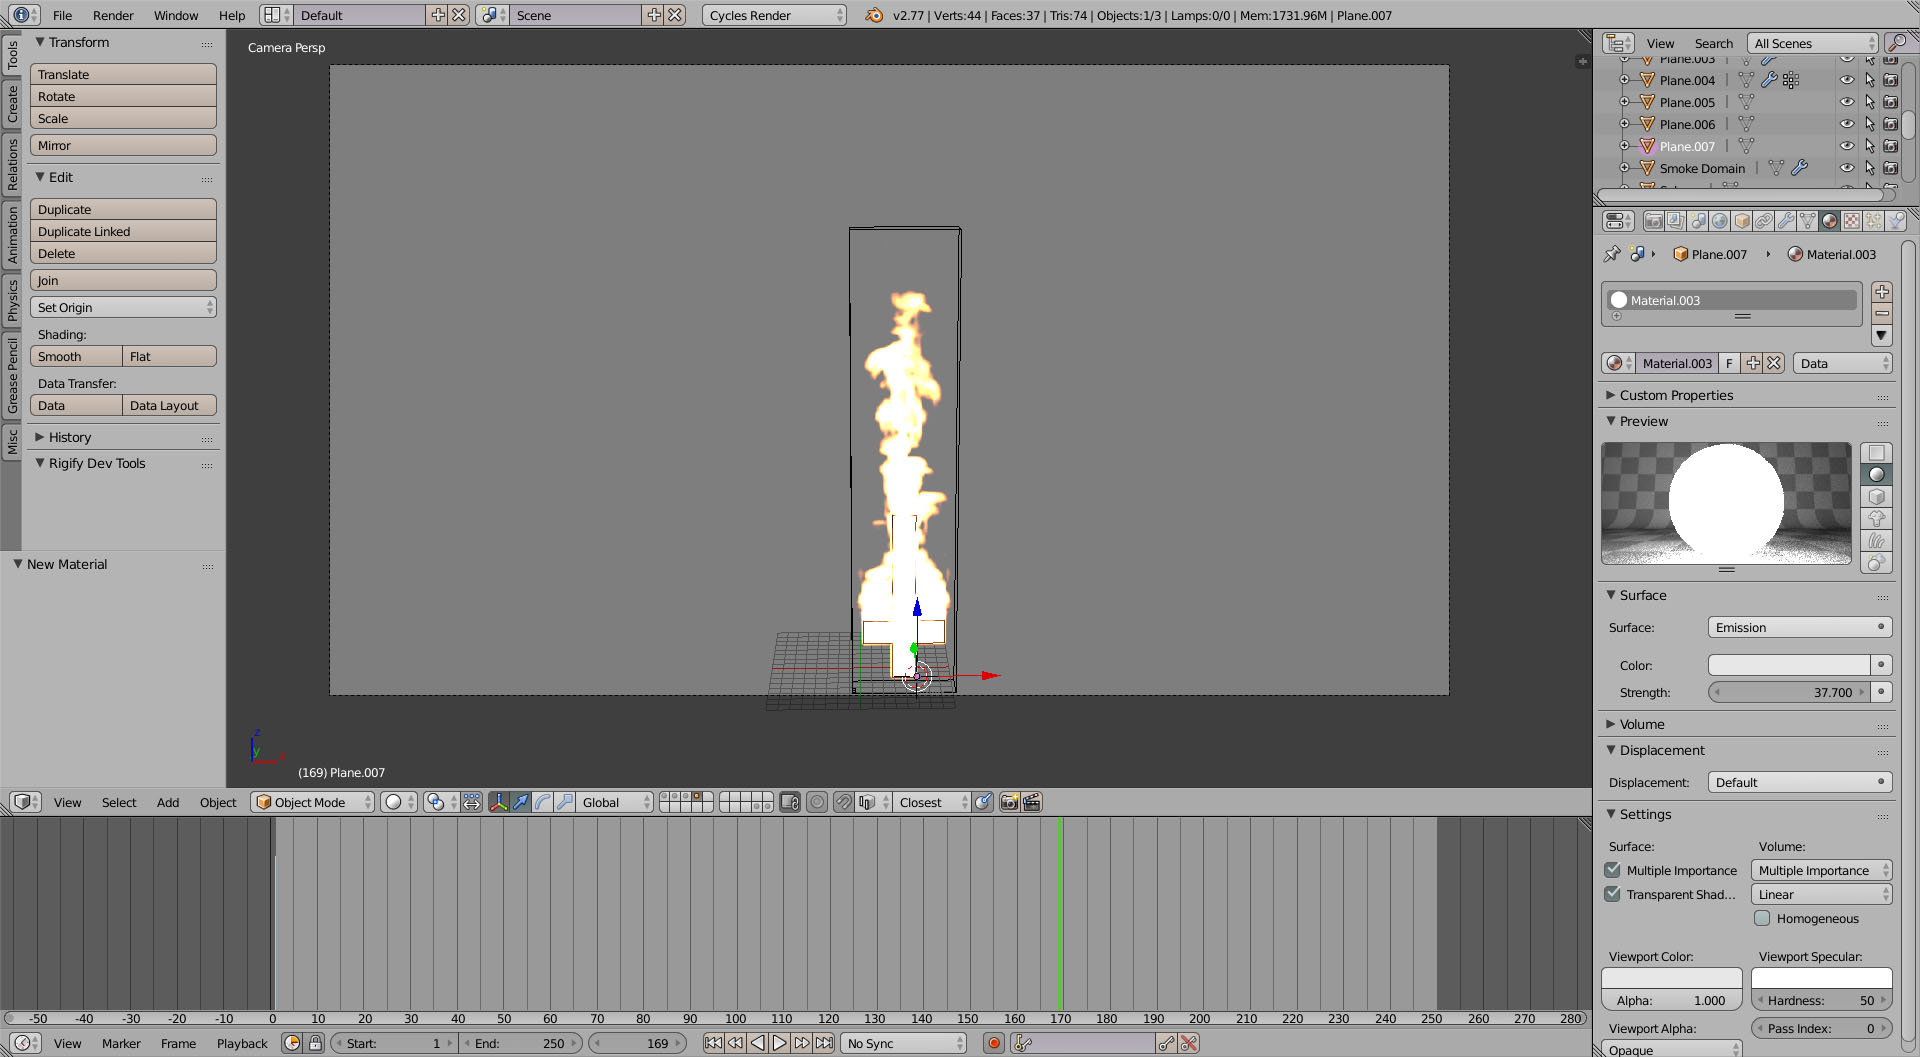Expand the History panel
This screenshot has height=1057, width=1920.
(69, 437)
